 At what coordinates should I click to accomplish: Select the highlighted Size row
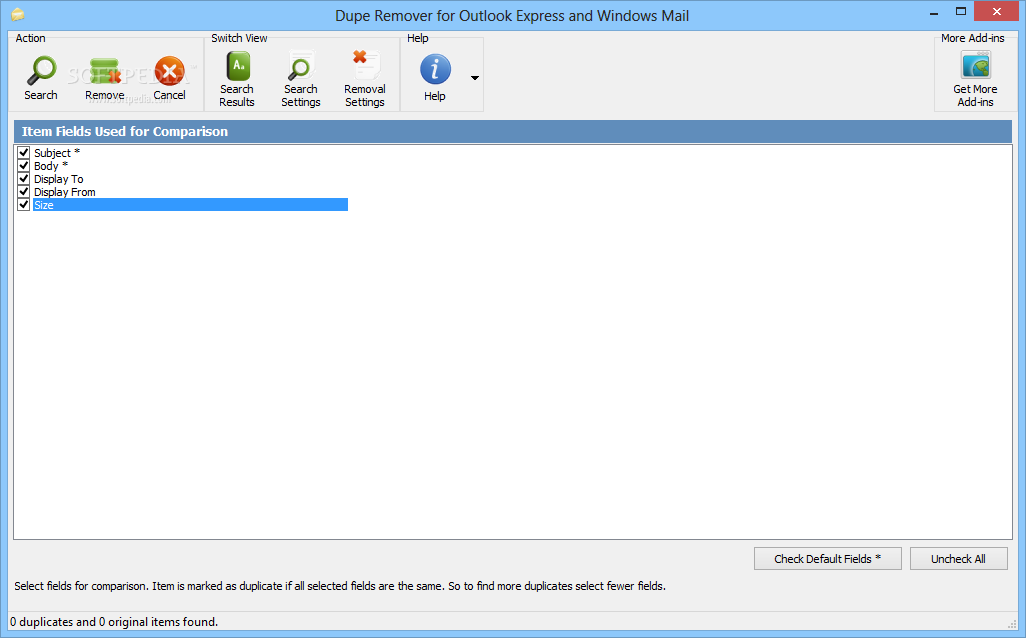coord(190,205)
